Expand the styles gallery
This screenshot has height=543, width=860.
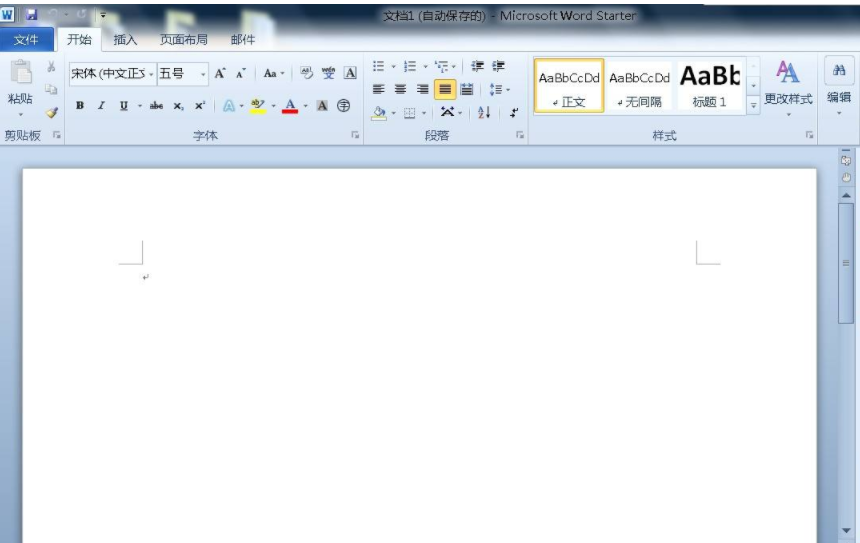pyautogui.click(x=754, y=105)
